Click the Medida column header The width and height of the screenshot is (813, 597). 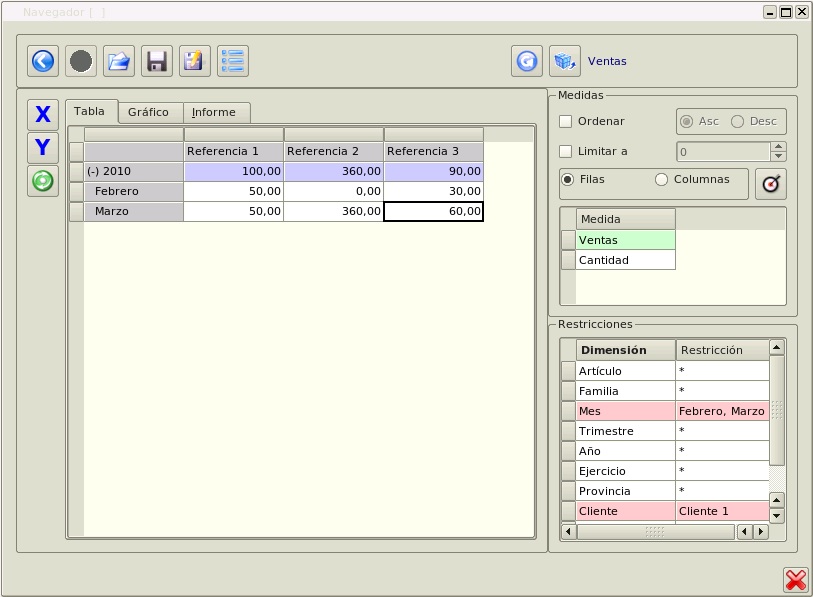pos(625,219)
